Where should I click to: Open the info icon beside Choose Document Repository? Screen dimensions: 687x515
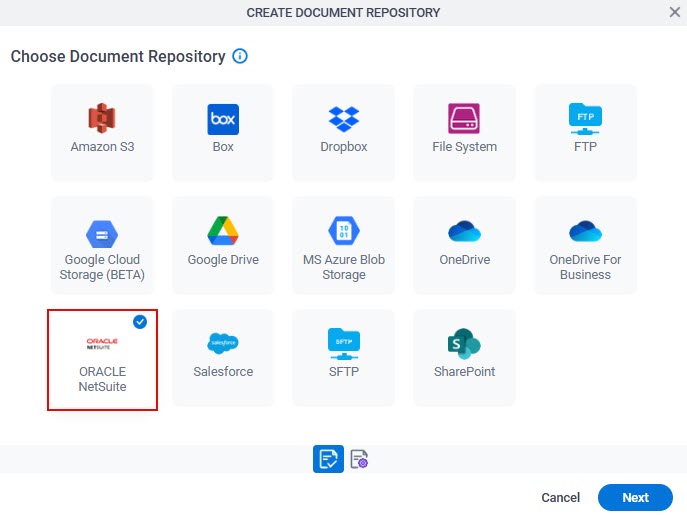pyautogui.click(x=240, y=56)
